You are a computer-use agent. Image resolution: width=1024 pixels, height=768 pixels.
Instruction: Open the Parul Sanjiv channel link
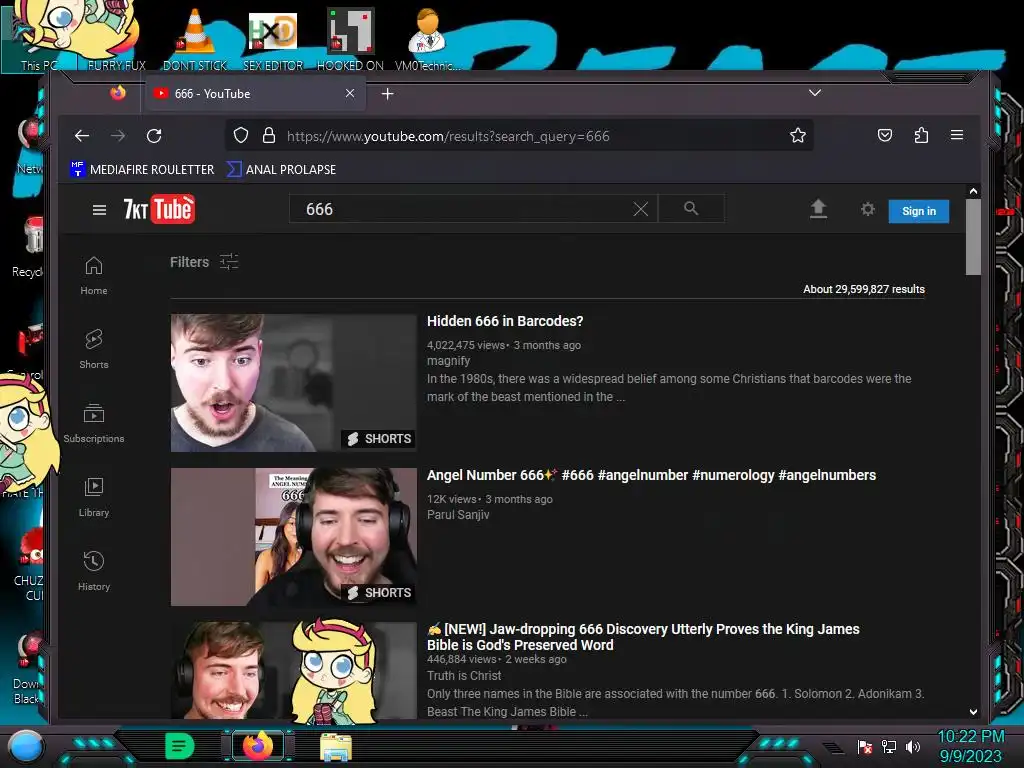click(x=458, y=515)
